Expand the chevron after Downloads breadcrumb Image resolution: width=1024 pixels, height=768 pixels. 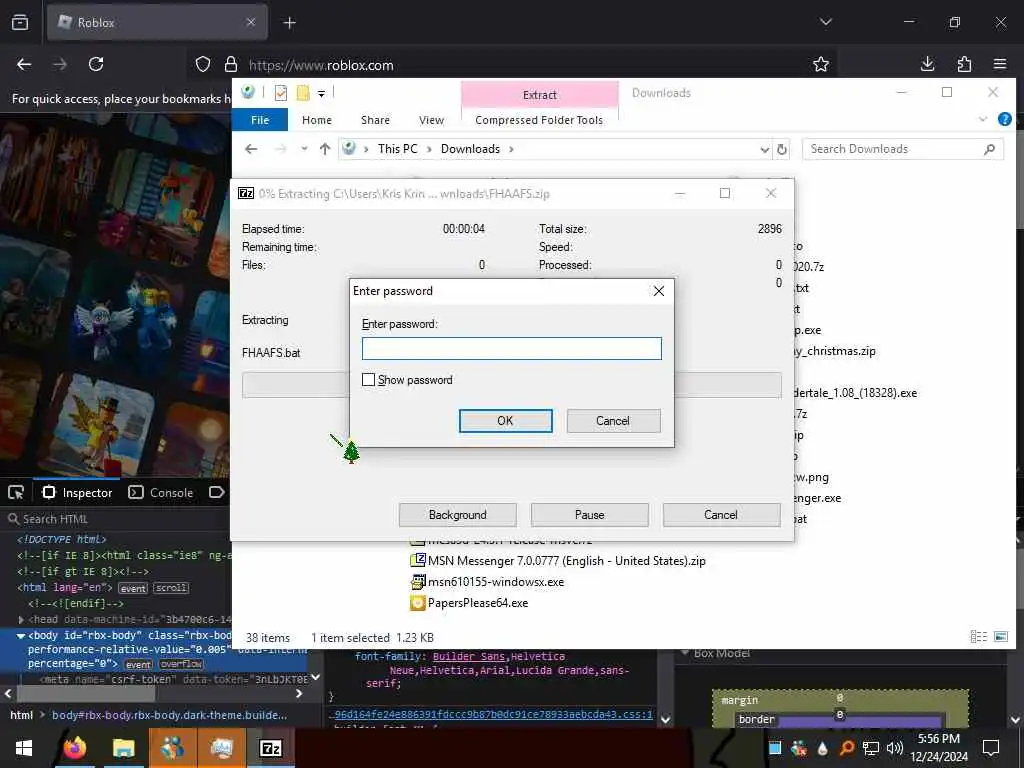pos(511,149)
